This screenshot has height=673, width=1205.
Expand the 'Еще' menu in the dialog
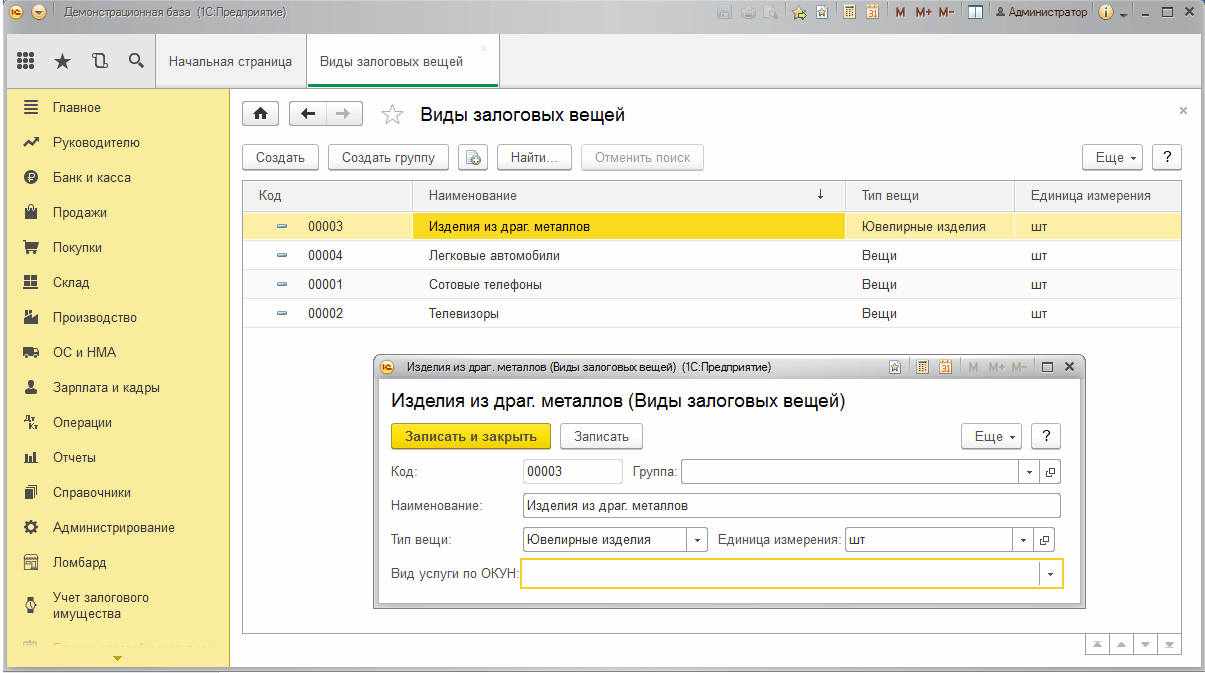point(992,436)
